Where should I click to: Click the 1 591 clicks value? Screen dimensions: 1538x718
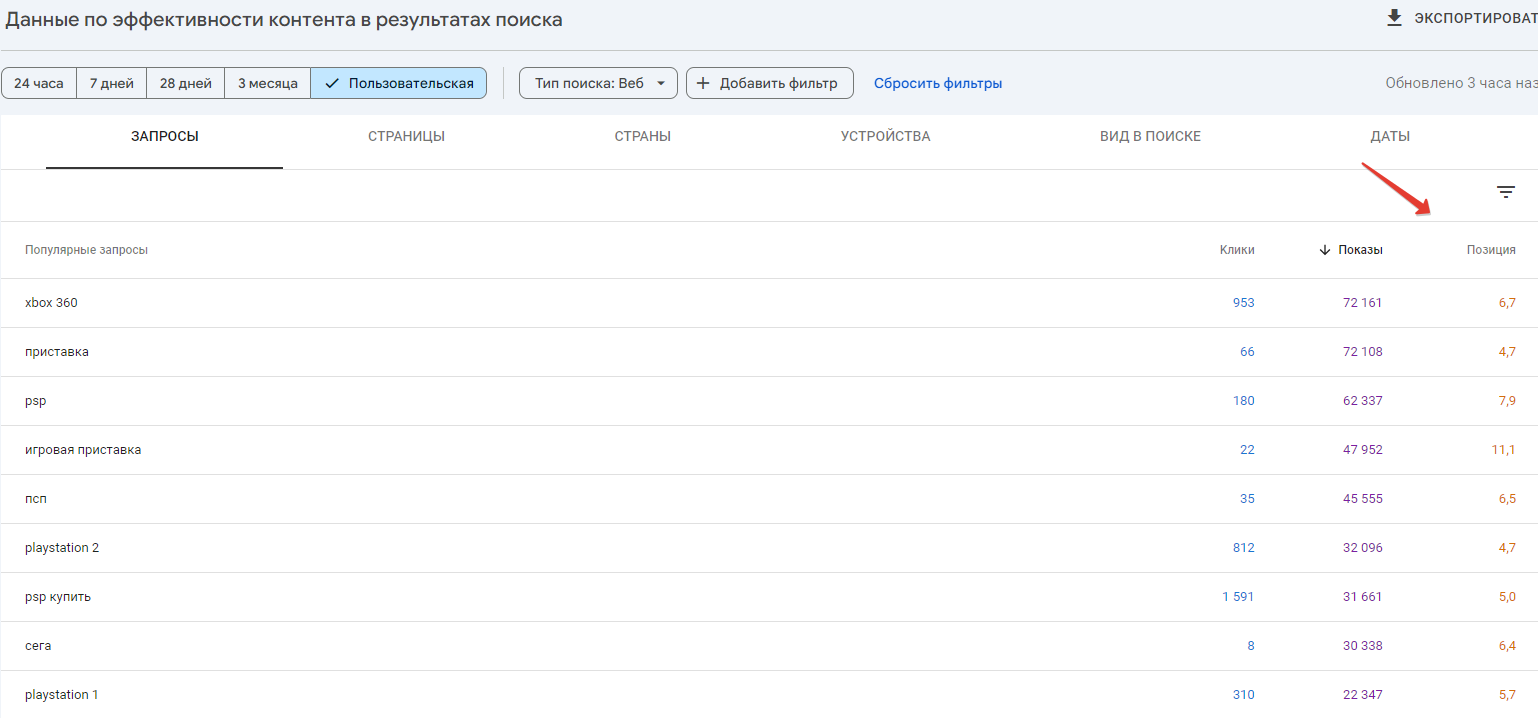tap(1238, 597)
